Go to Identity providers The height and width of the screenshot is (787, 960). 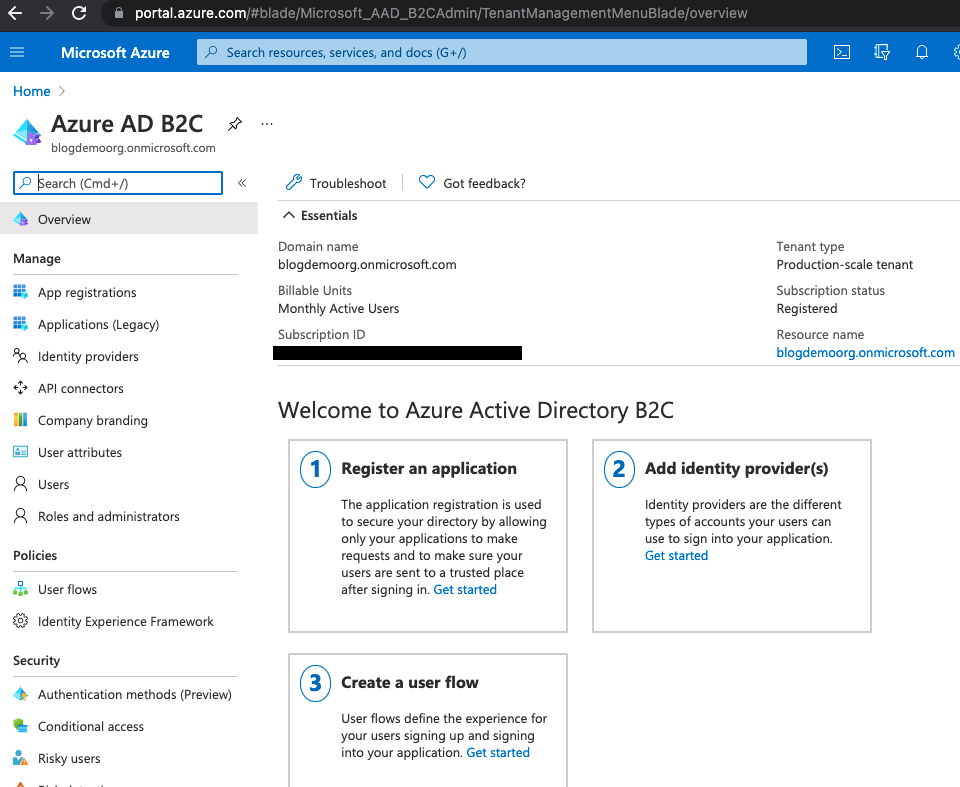[x=88, y=356]
